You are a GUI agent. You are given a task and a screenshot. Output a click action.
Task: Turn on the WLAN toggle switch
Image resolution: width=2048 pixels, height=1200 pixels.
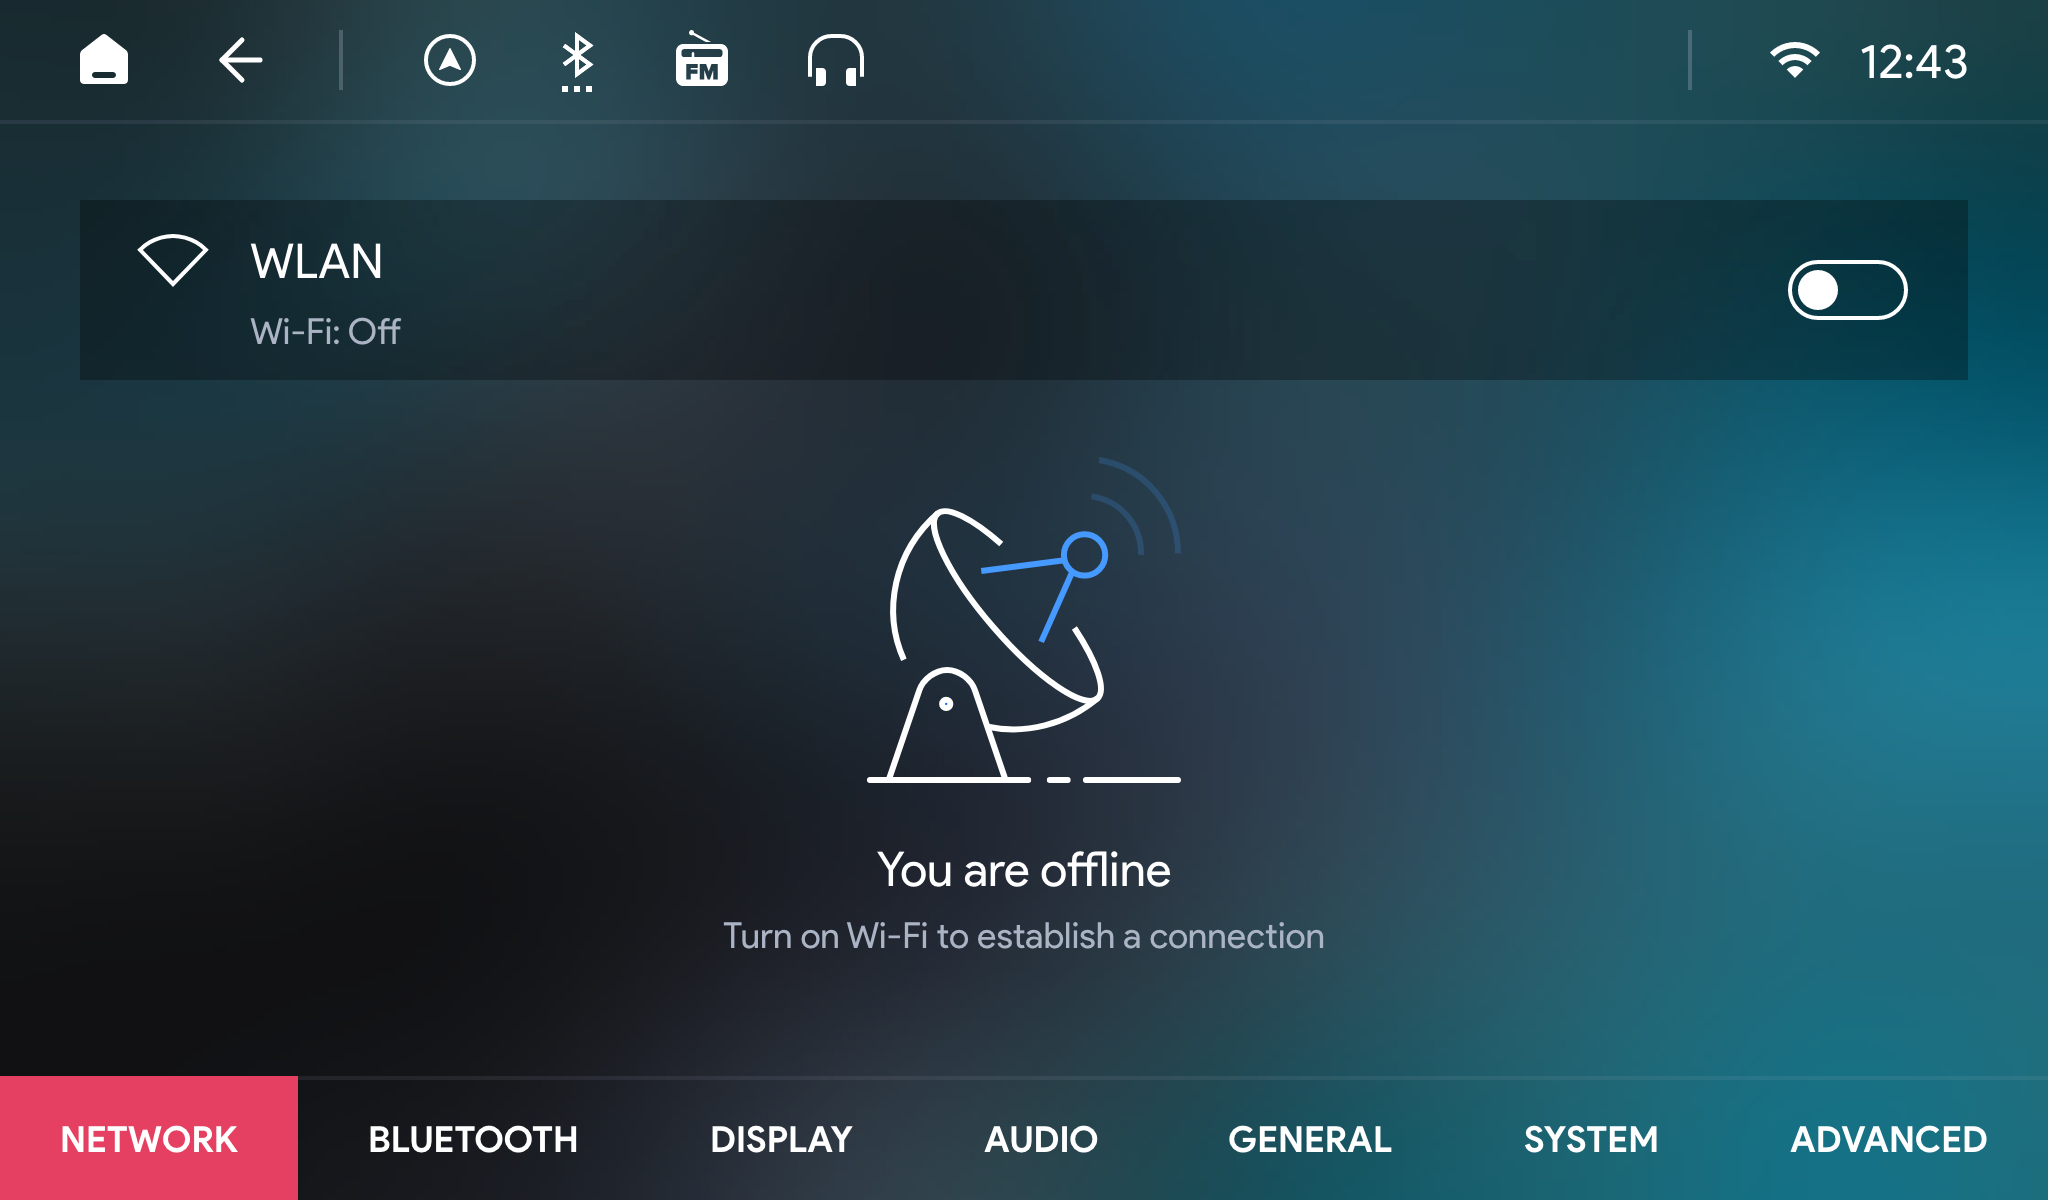tap(1847, 290)
